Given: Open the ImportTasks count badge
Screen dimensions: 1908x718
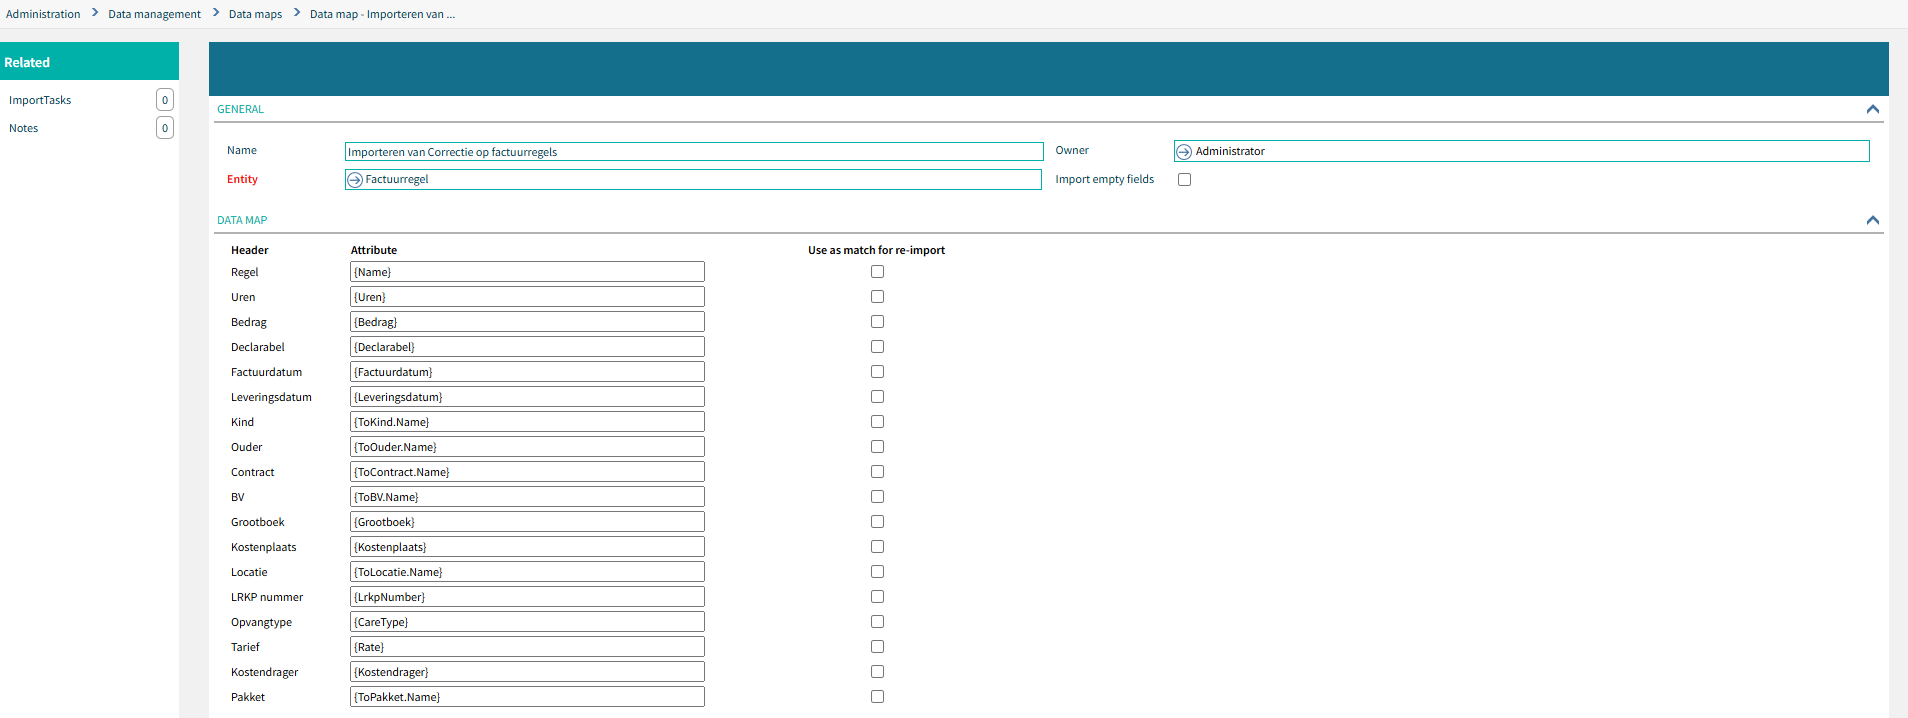Looking at the screenshot, I should point(165,100).
